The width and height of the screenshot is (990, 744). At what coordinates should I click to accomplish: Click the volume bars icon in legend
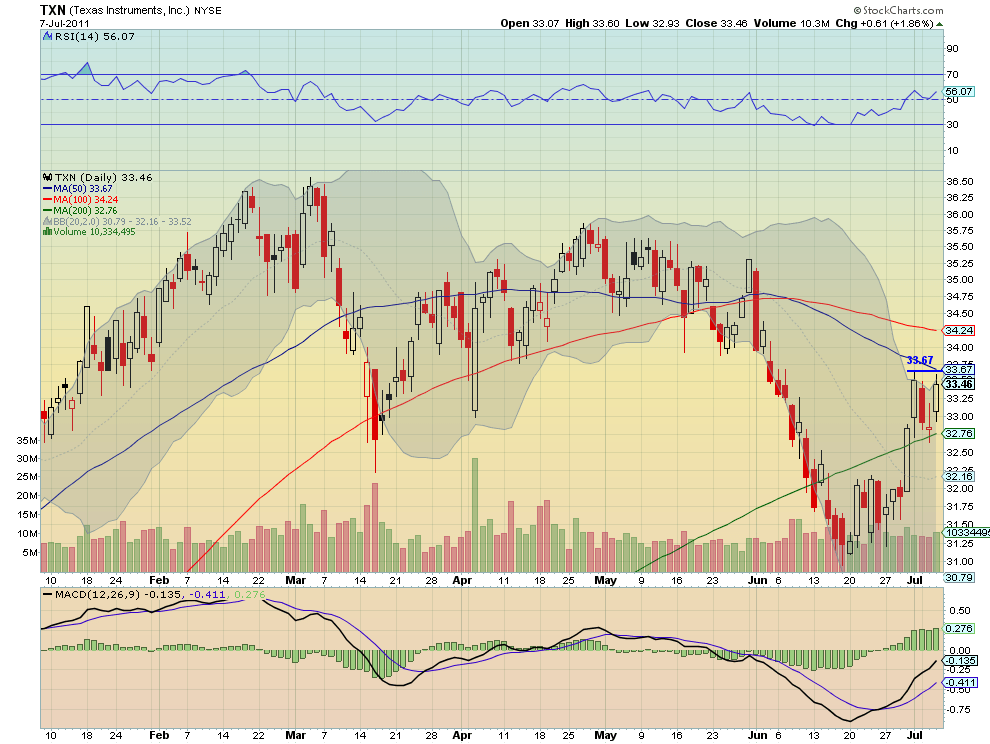47,232
